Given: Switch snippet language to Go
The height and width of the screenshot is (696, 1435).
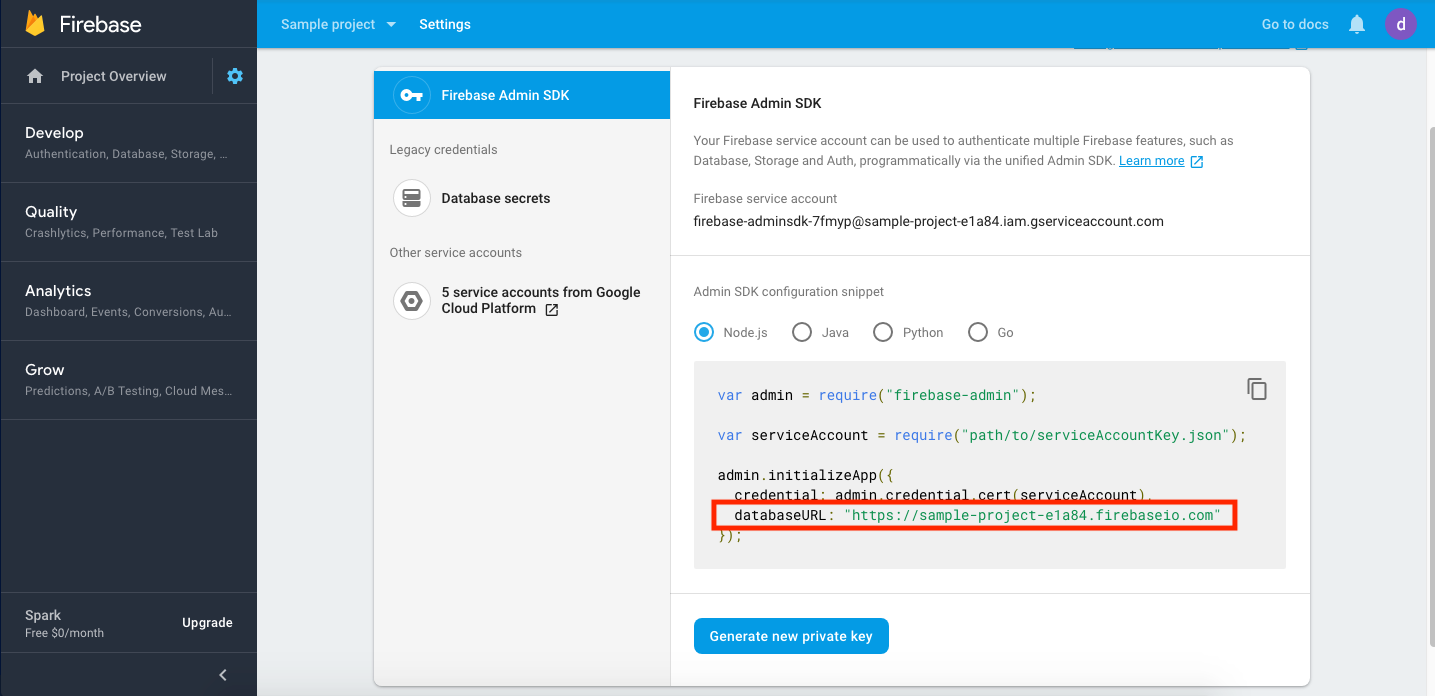Looking at the screenshot, I should click(x=977, y=332).
